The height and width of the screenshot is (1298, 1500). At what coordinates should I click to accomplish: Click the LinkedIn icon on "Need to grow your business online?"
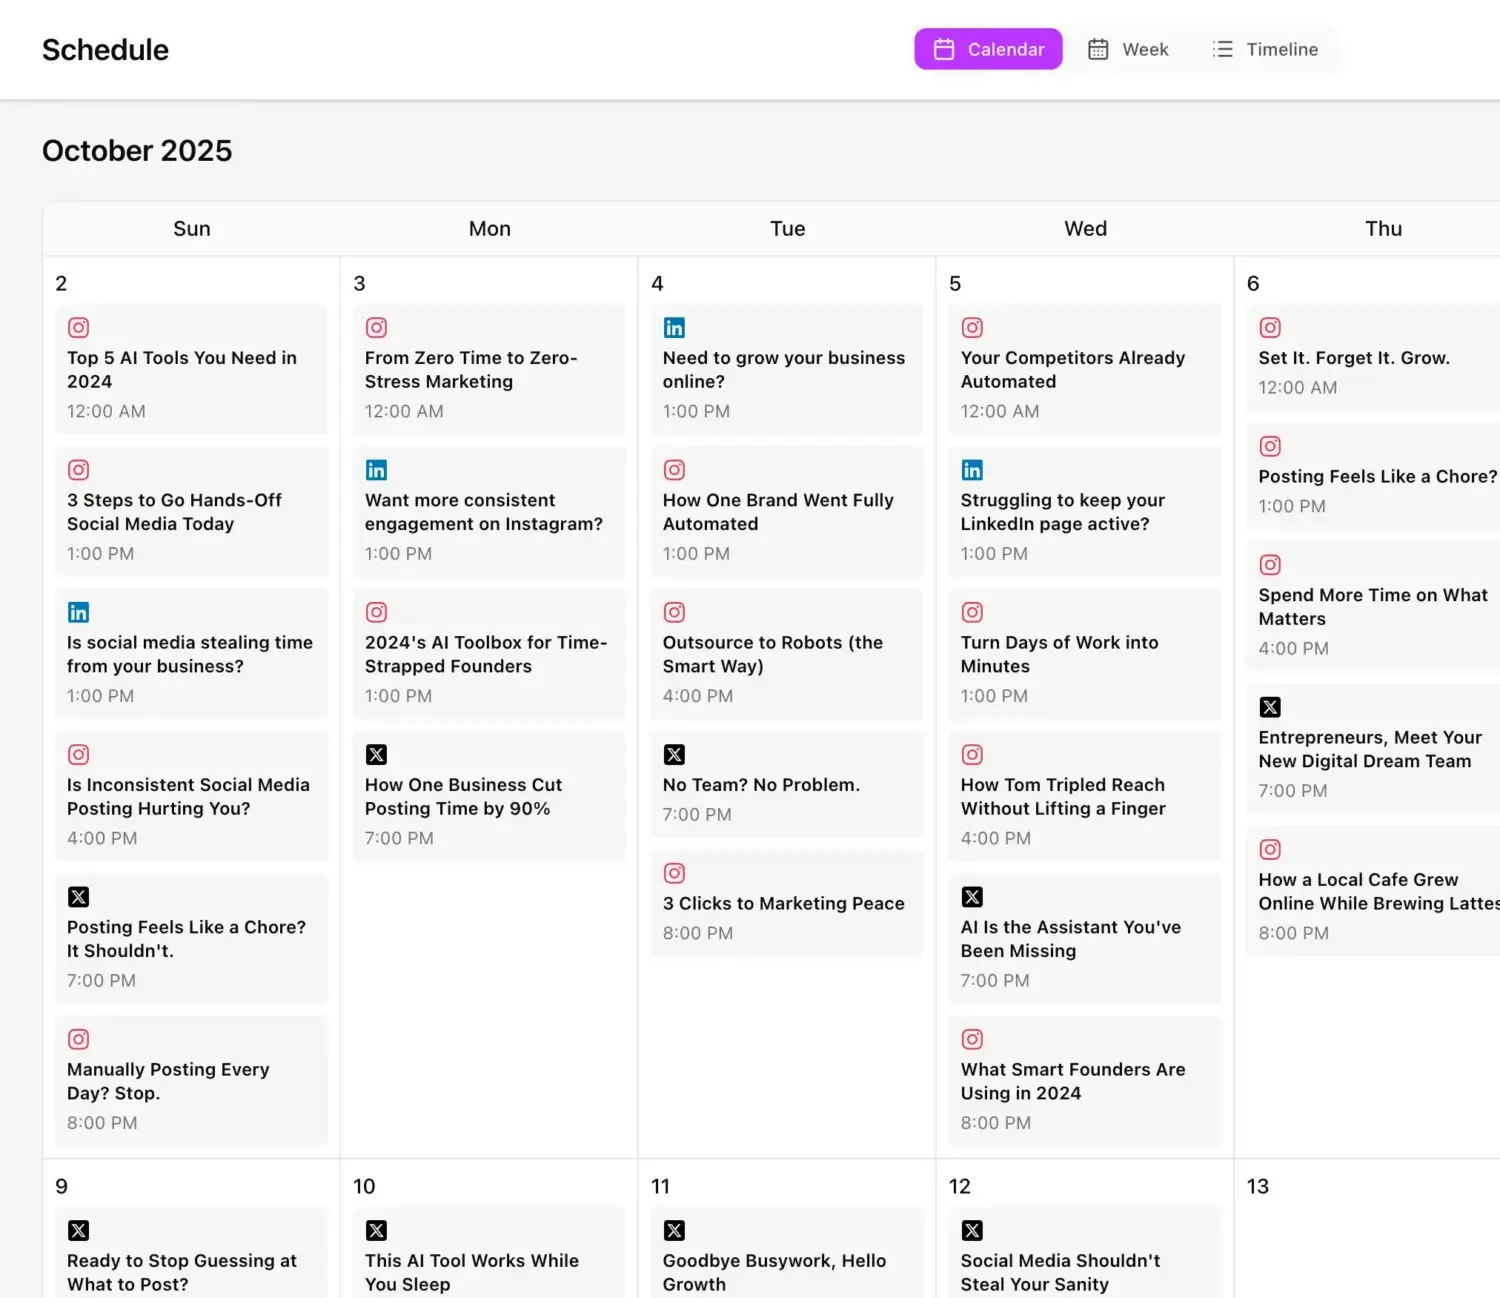pyautogui.click(x=675, y=327)
